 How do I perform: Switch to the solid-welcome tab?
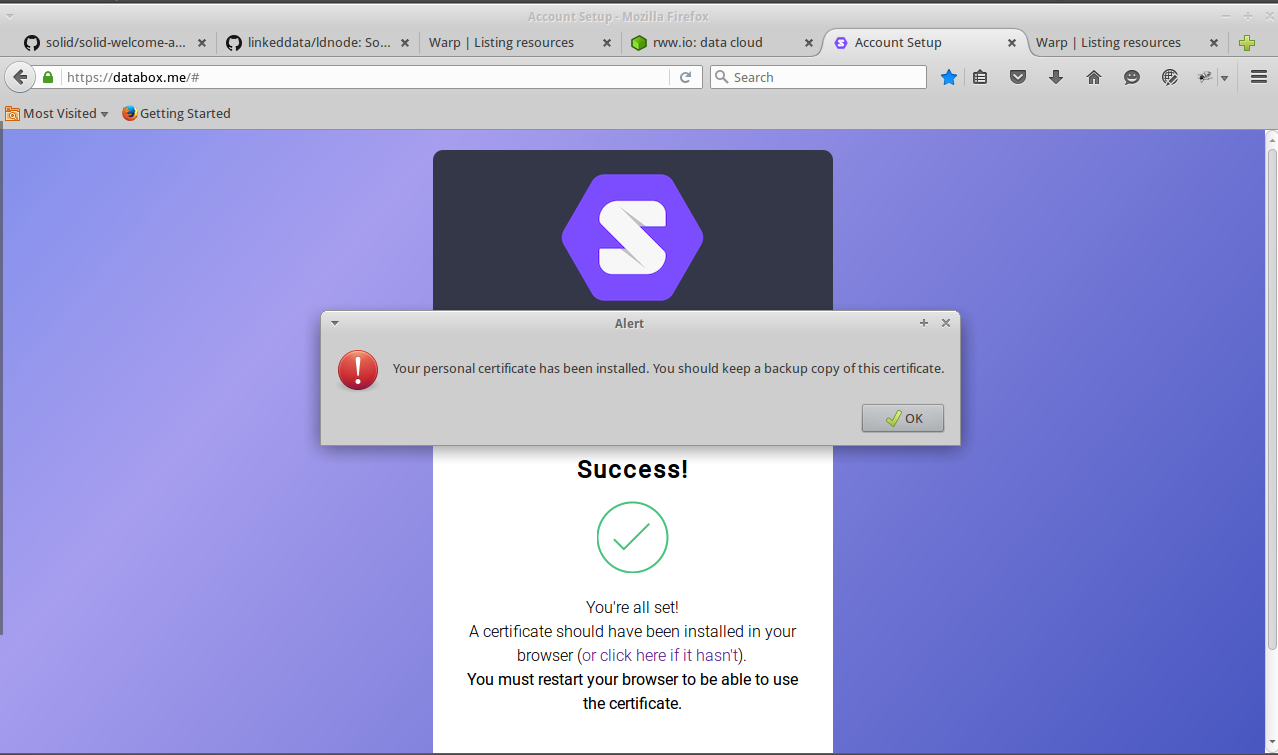pos(110,42)
